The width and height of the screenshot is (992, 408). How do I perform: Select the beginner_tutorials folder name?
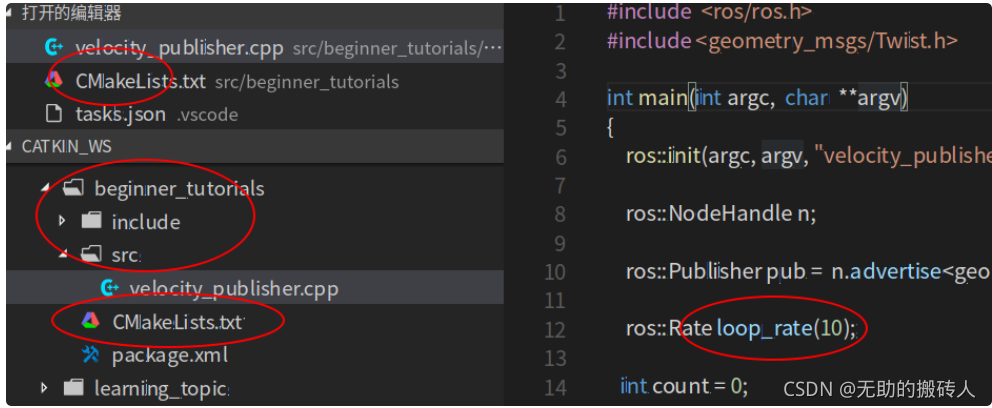(179, 189)
